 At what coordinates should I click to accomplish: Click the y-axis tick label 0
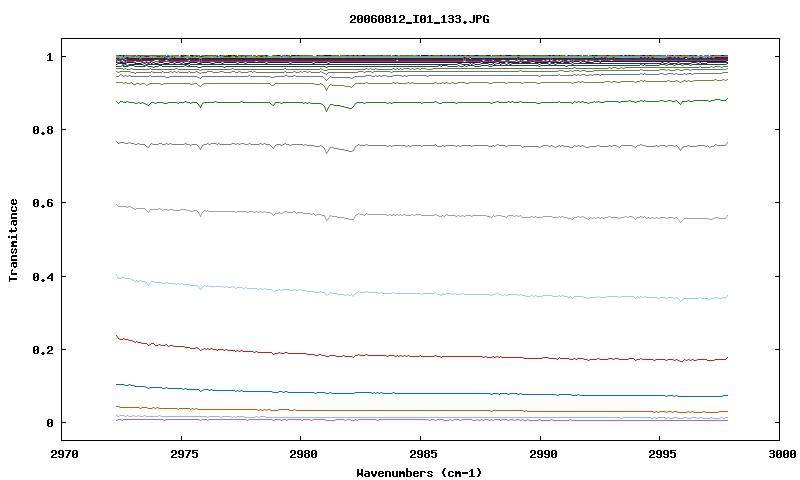(50, 423)
